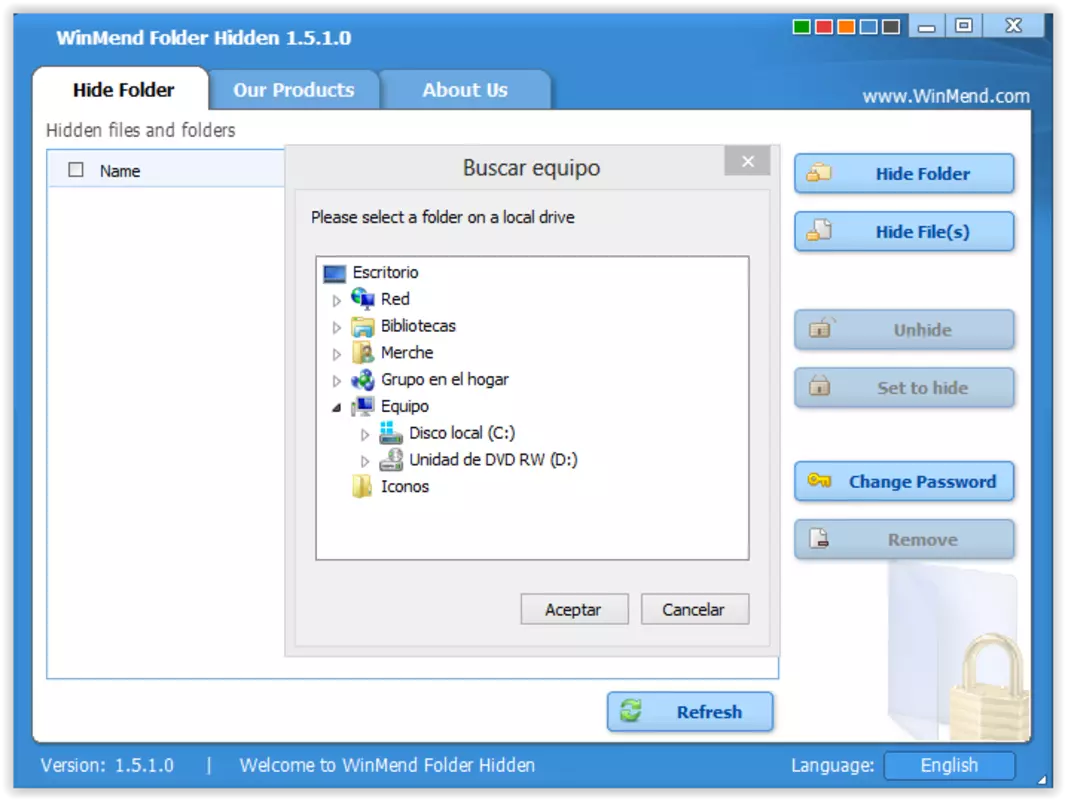Select the Grupo en el hogar label
This screenshot has width=1065, height=800.
(444, 380)
